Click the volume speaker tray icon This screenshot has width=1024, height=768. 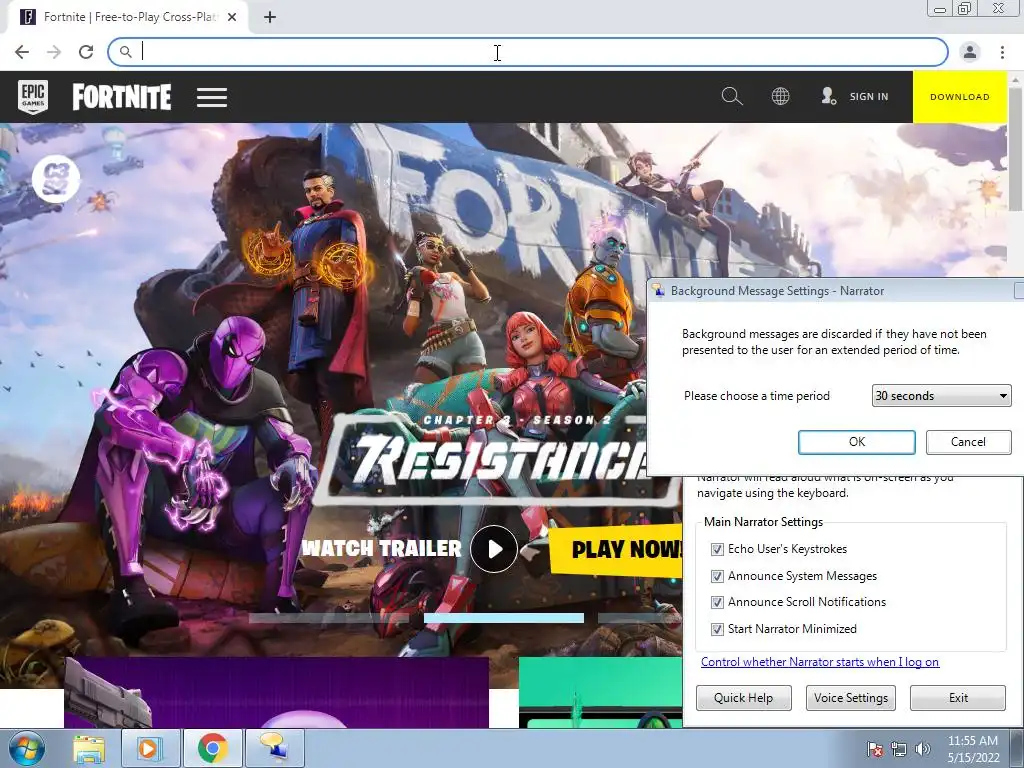click(923, 750)
